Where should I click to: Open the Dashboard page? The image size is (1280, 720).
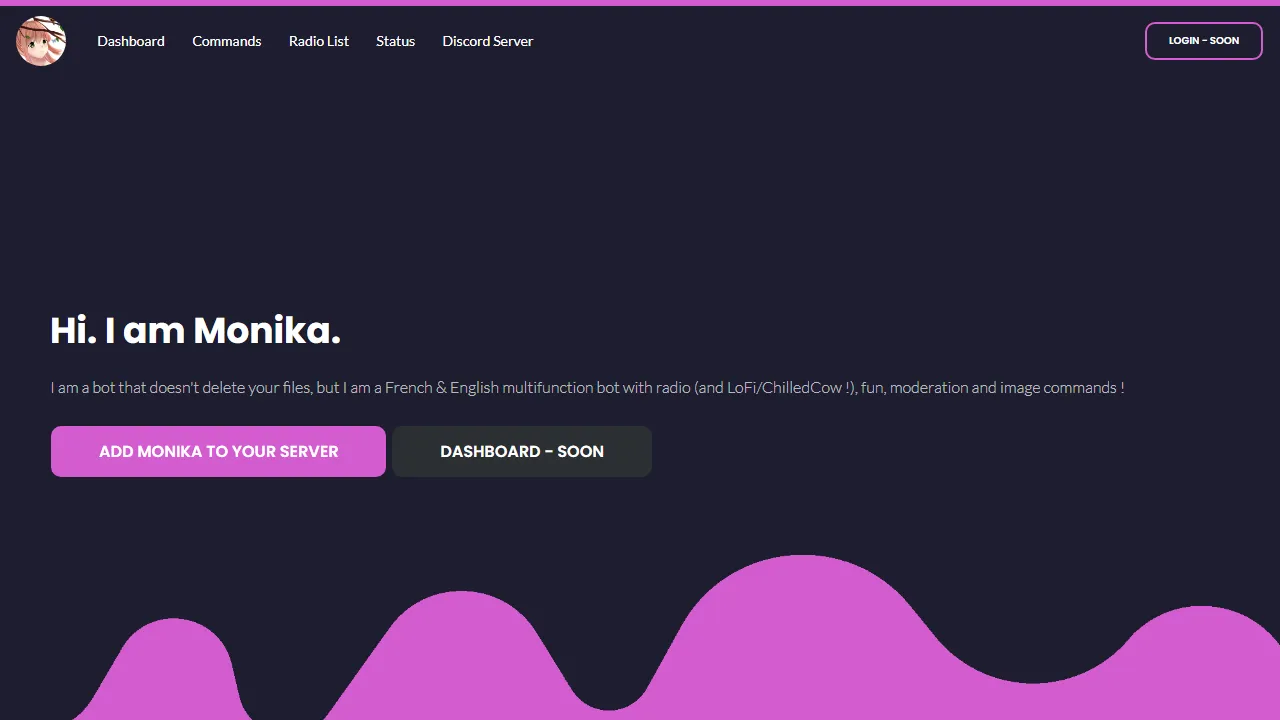point(130,41)
